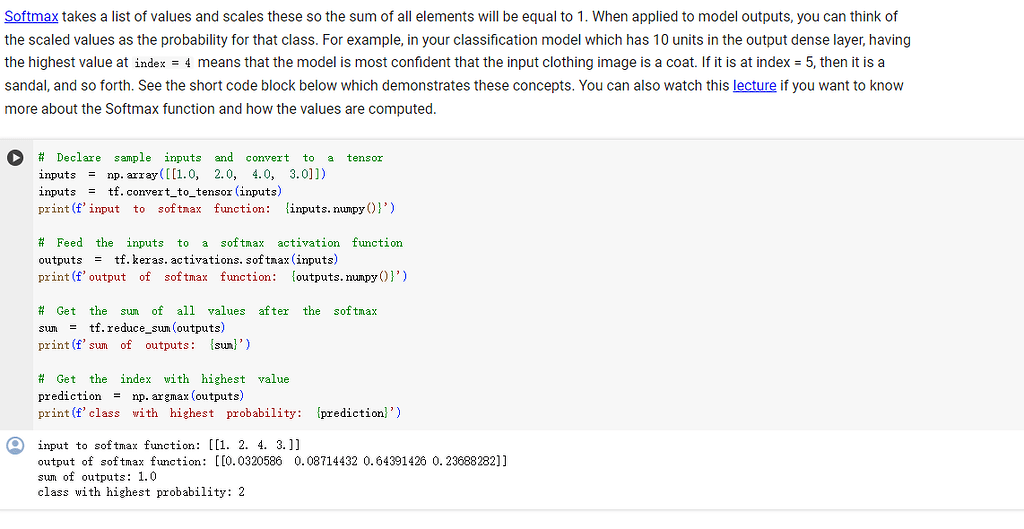This screenshot has width=1024, height=529.
Task: Click the 'class with highest probability: 2' output
Action: [141, 492]
